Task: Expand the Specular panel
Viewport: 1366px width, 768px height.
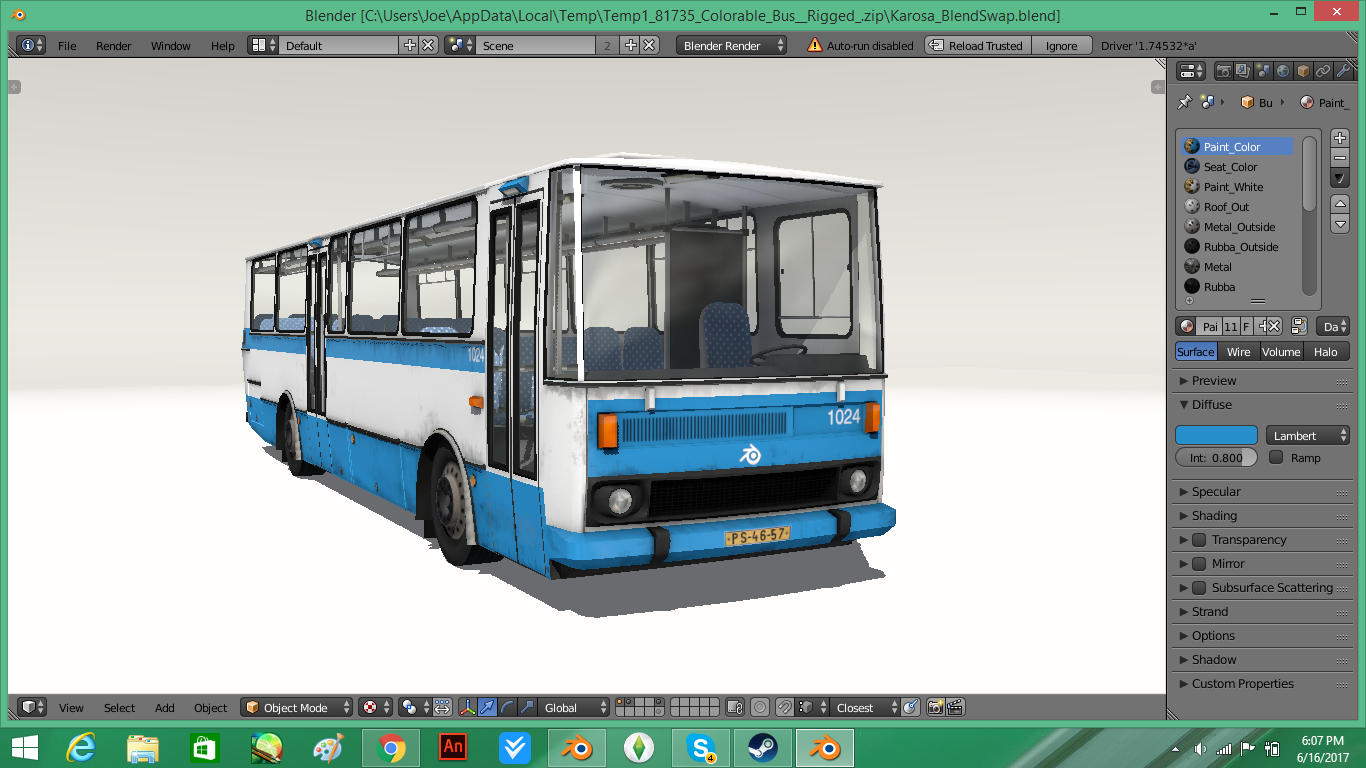Action: [x=1261, y=492]
